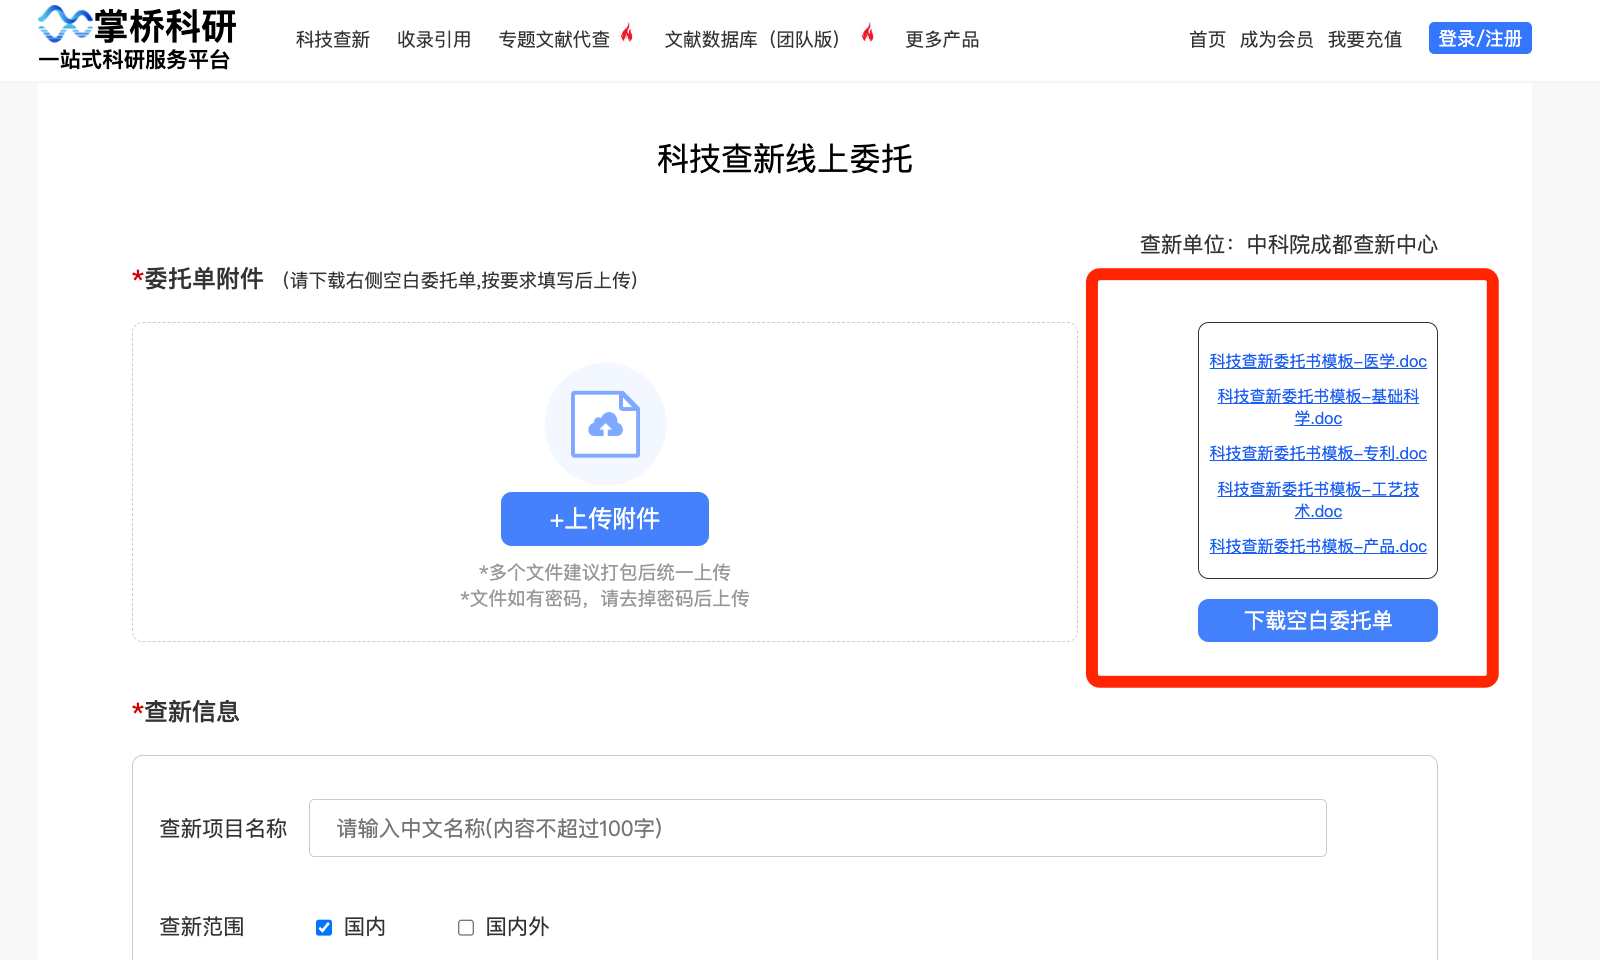Image resolution: width=1600 pixels, height=960 pixels.
Task: Enable the 国内 checkbox
Action: (324, 927)
